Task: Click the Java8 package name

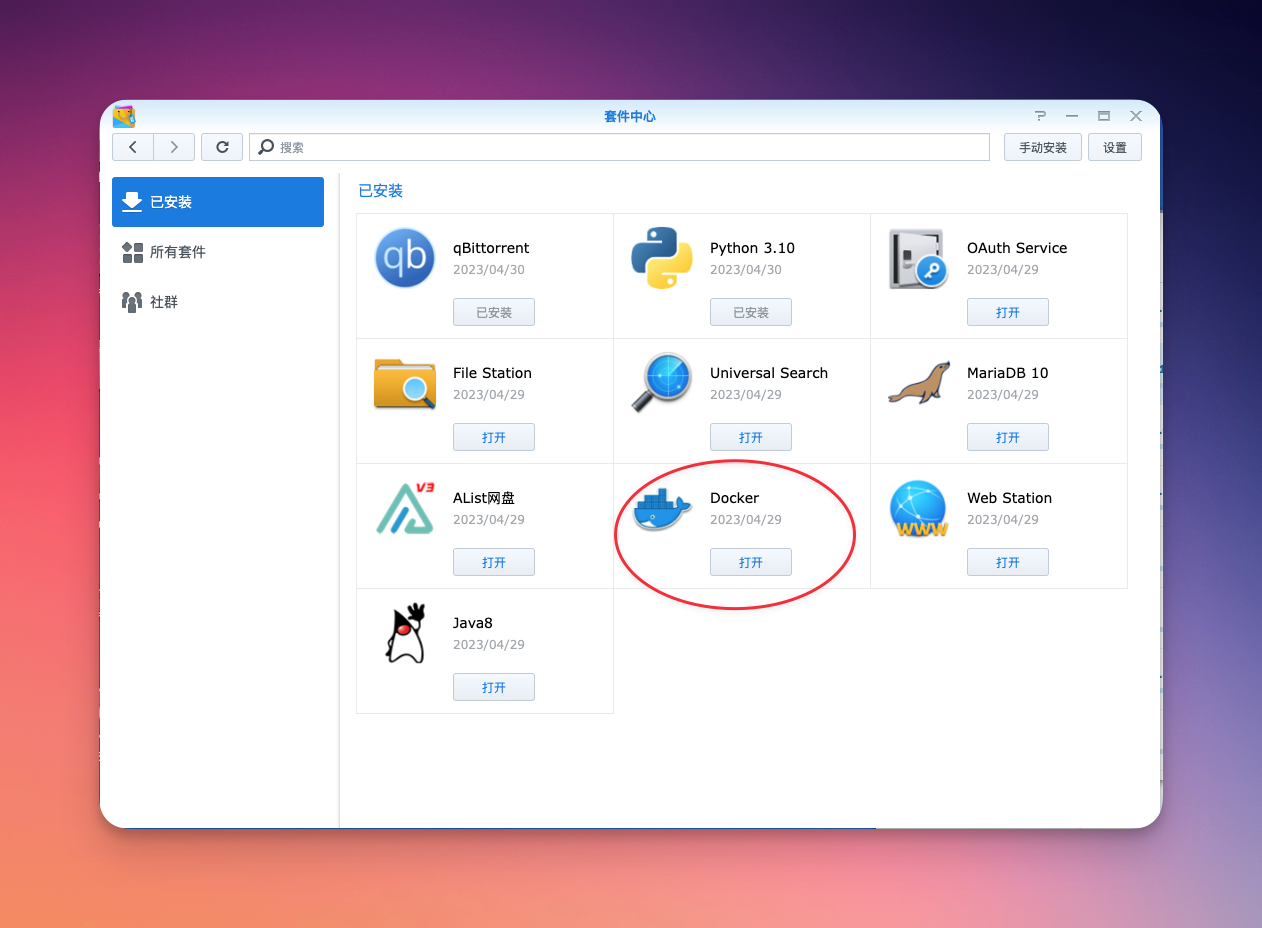Action: pyautogui.click(x=473, y=623)
